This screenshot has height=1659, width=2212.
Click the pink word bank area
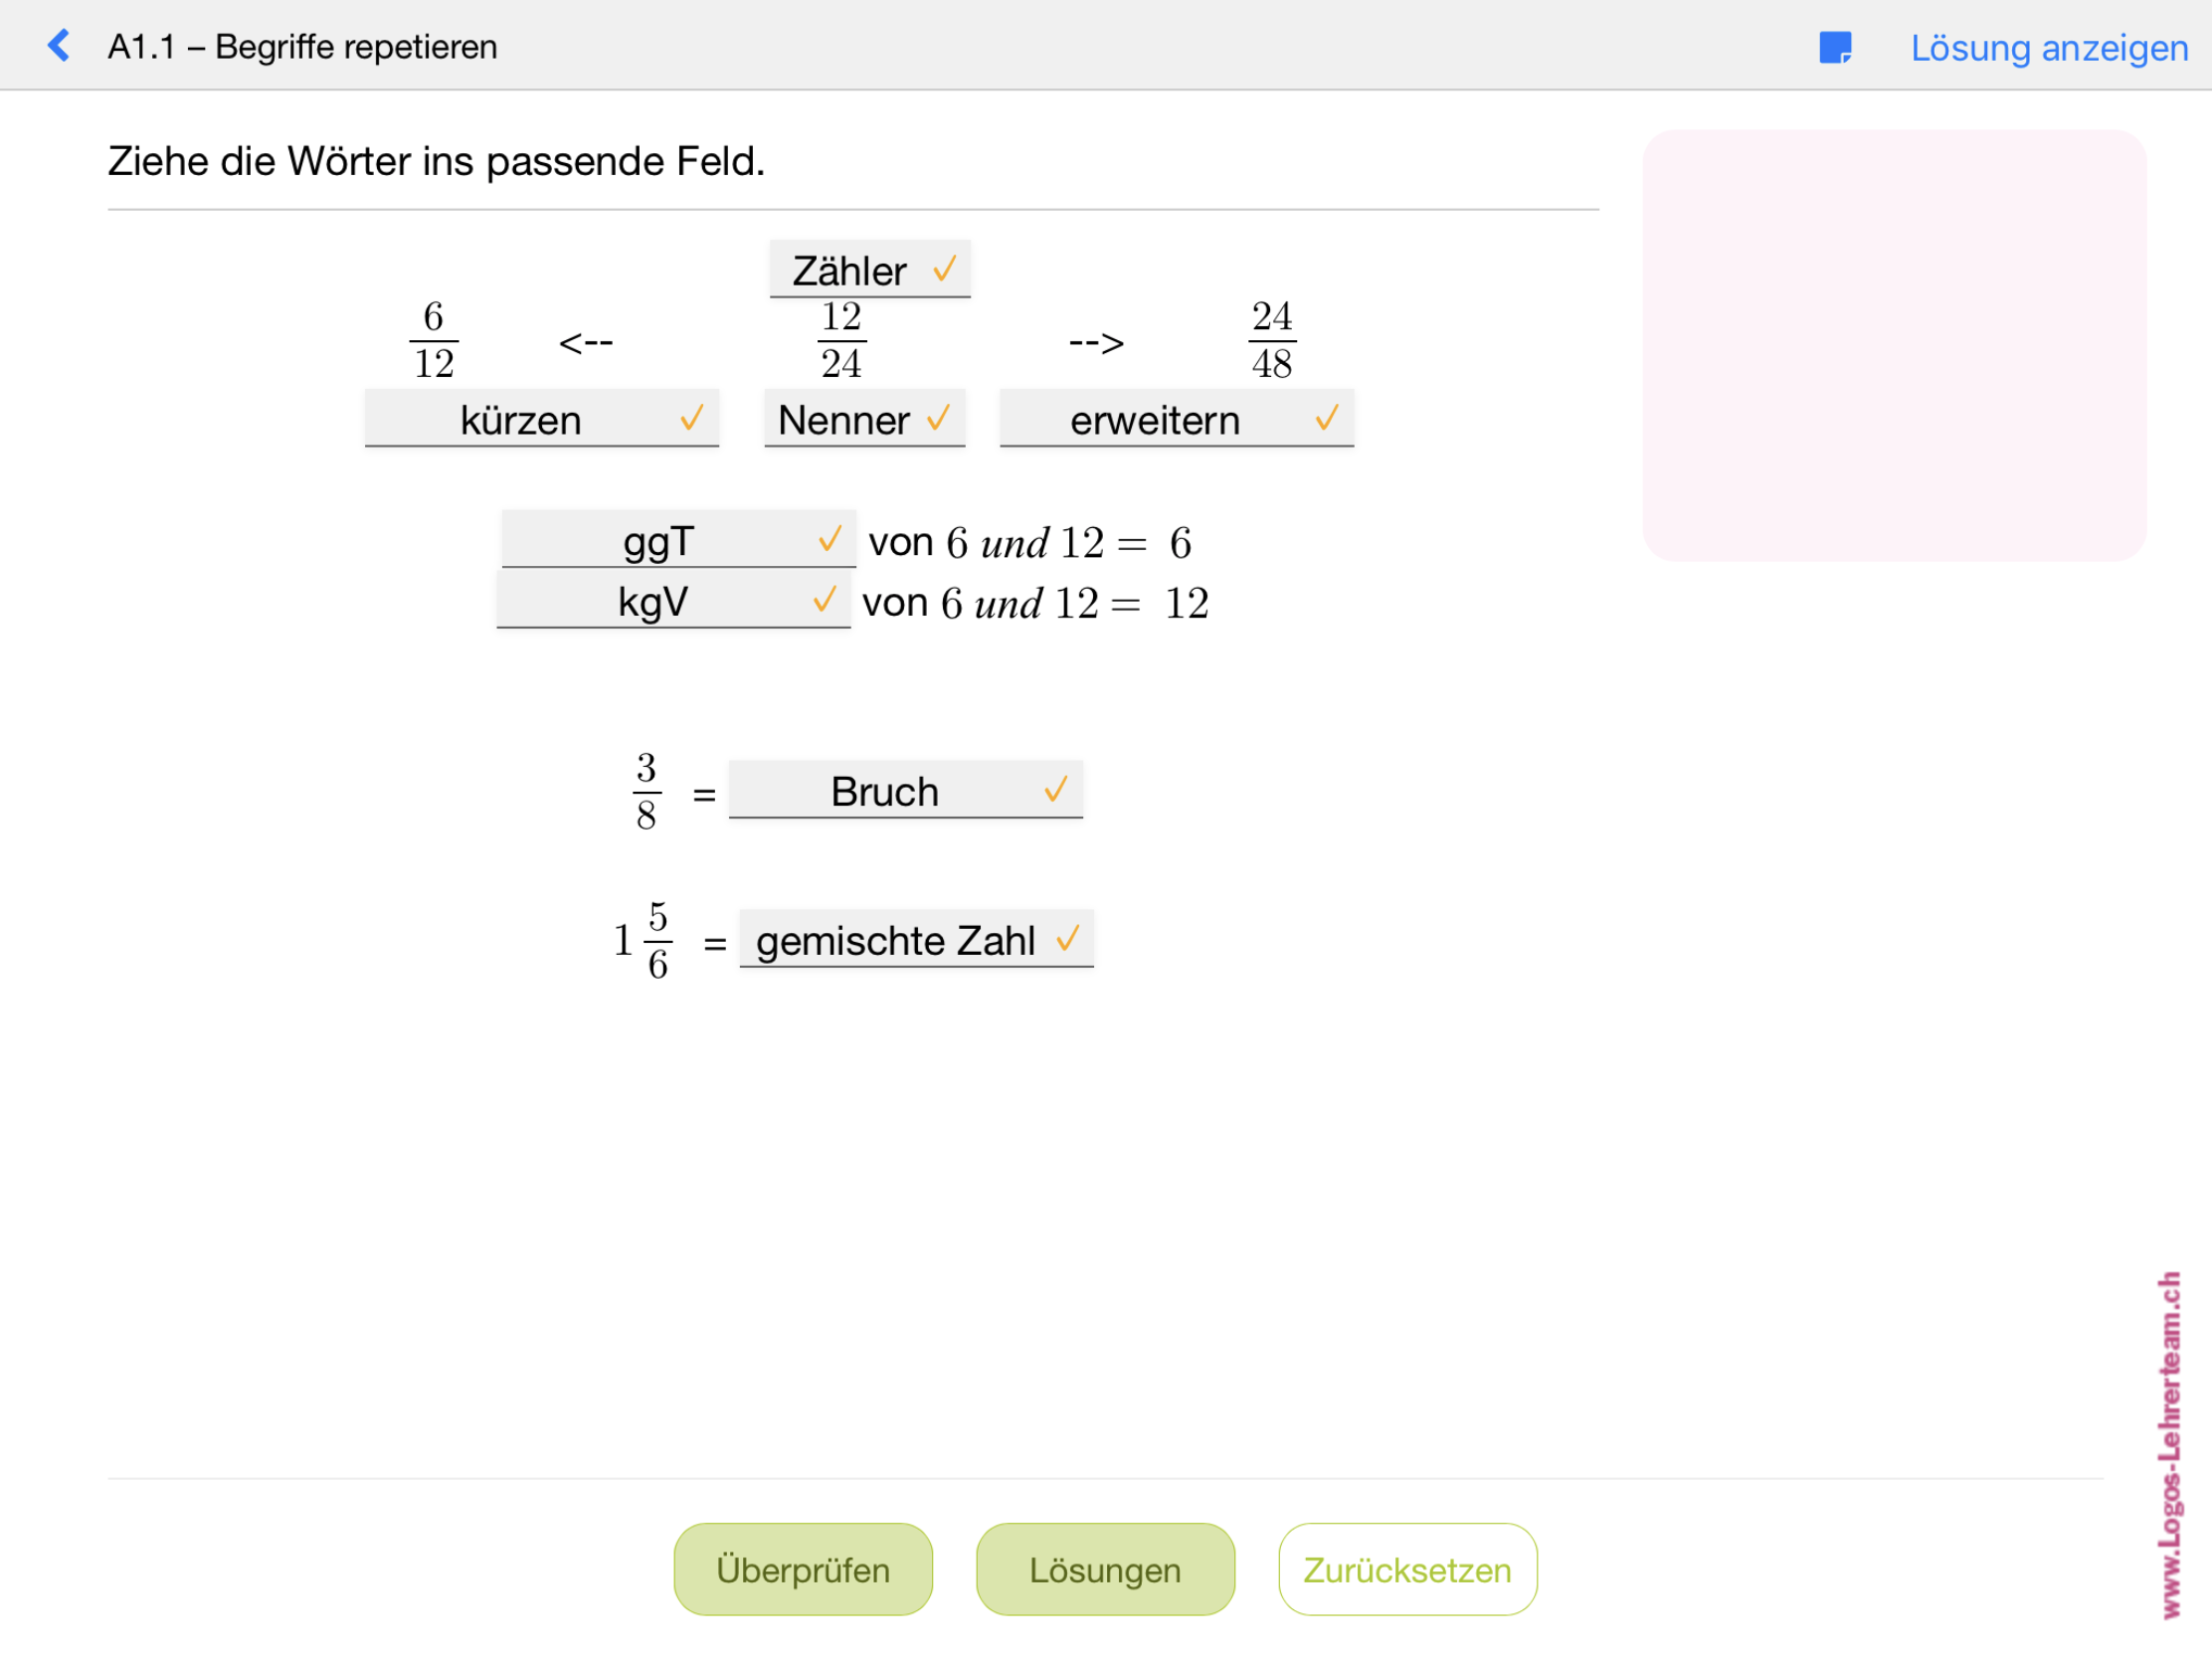coord(1893,345)
